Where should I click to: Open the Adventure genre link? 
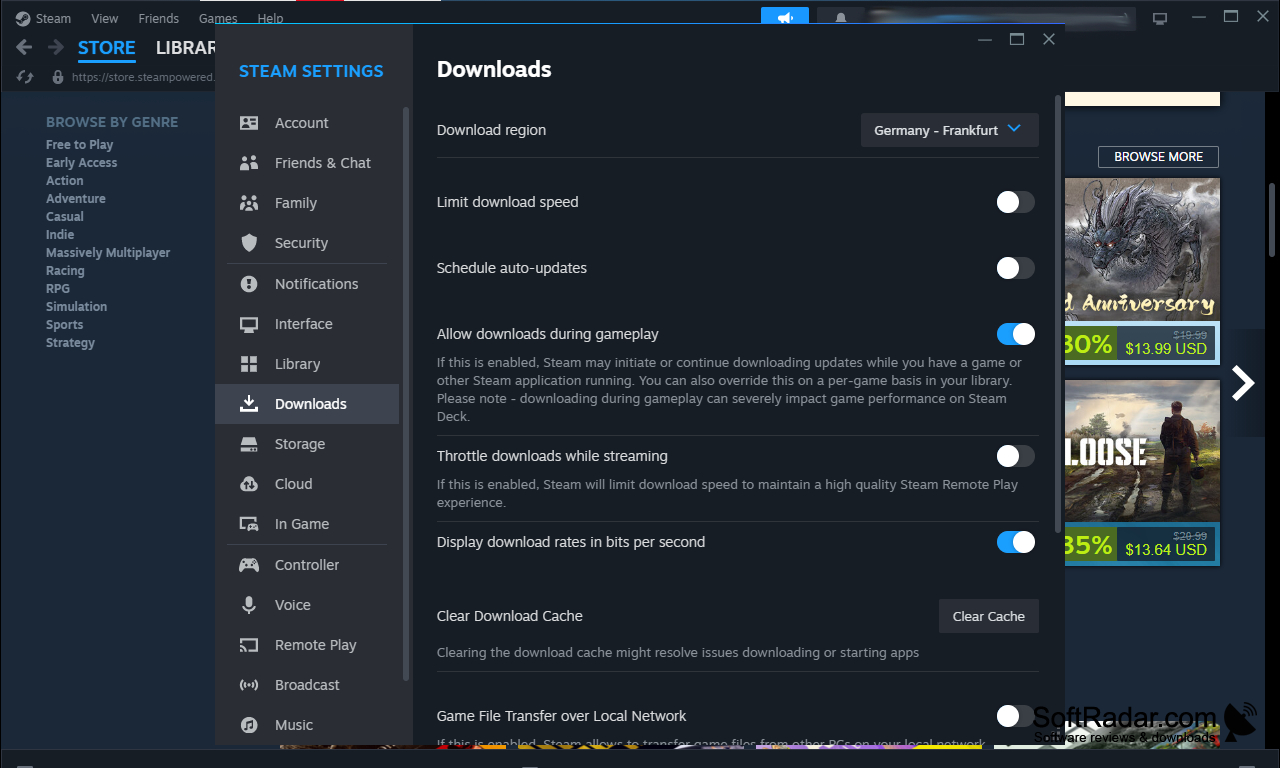tap(76, 199)
